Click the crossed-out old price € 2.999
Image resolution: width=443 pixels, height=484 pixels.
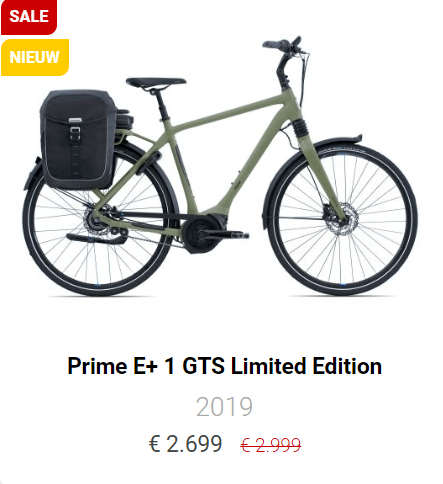click(x=270, y=445)
